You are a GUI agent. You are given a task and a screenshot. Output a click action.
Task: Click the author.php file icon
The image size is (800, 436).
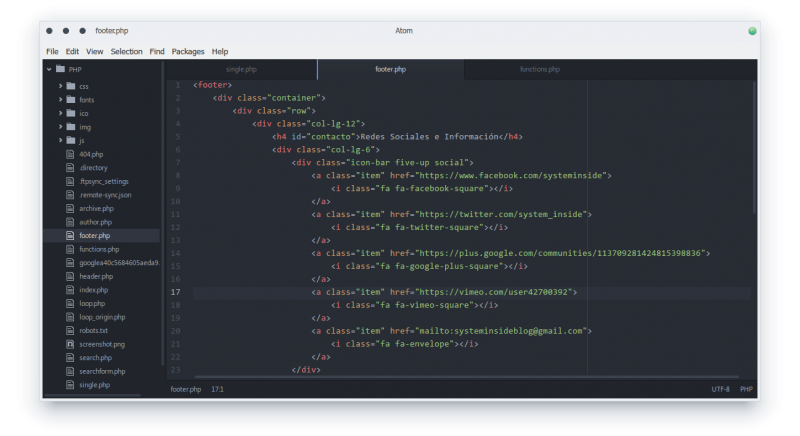pyautogui.click(x=70, y=222)
